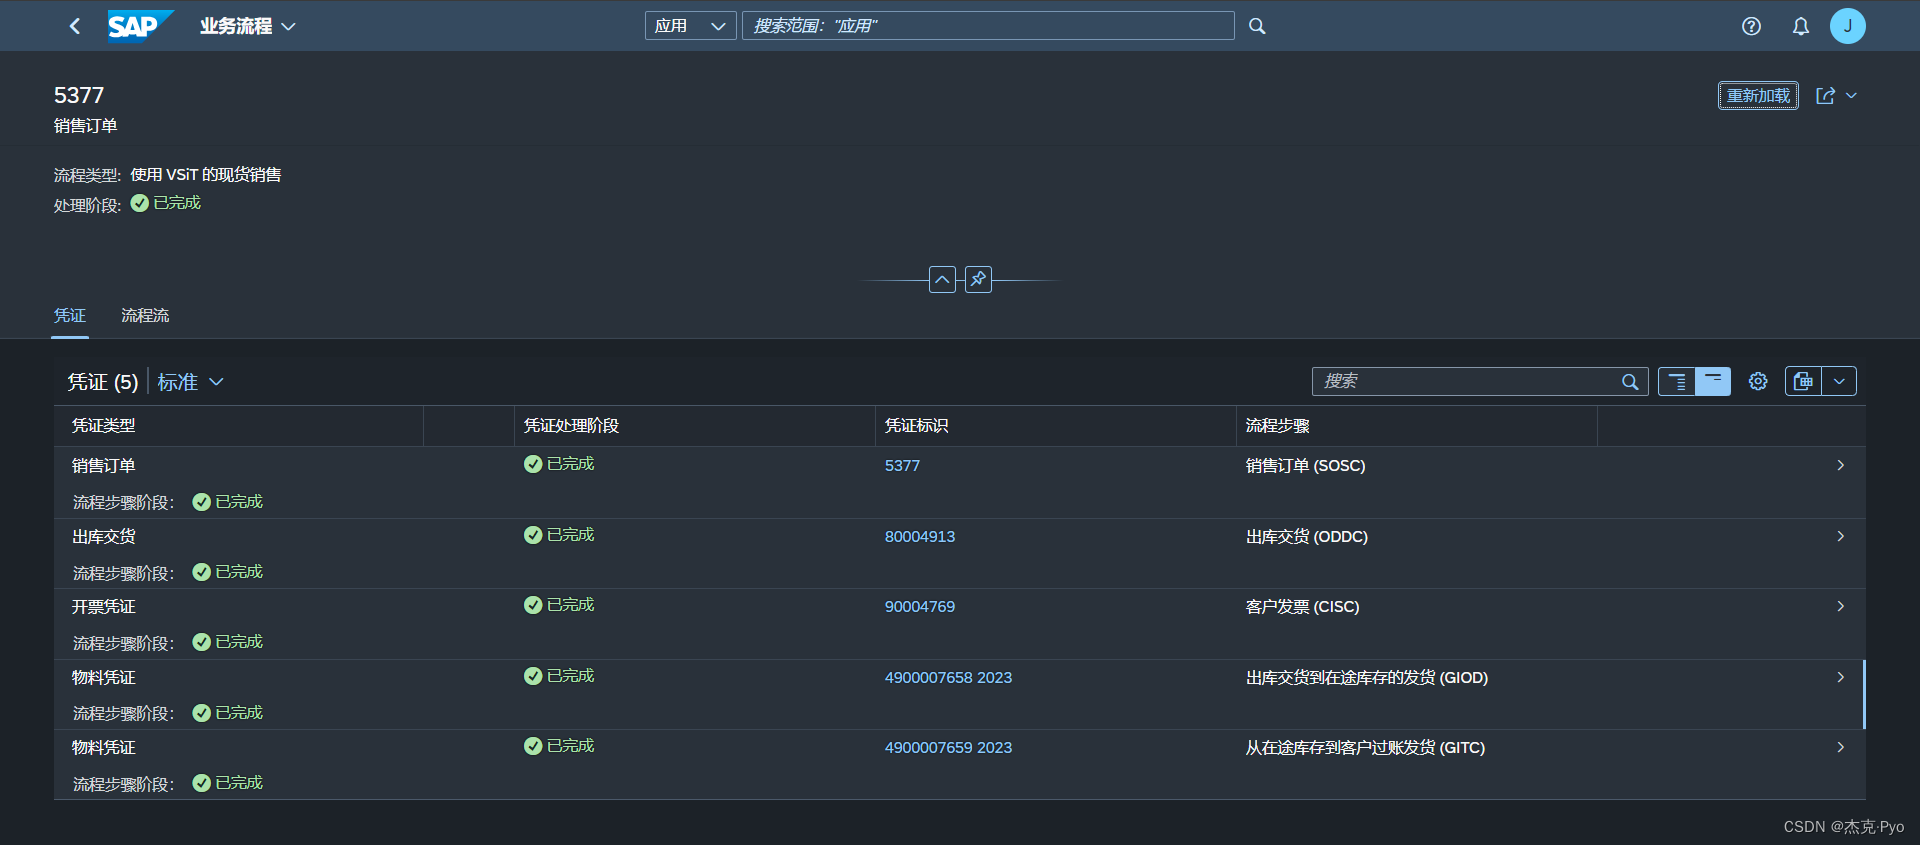Open document link 5377
The image size is (1920, 845).
pos(902,466)
